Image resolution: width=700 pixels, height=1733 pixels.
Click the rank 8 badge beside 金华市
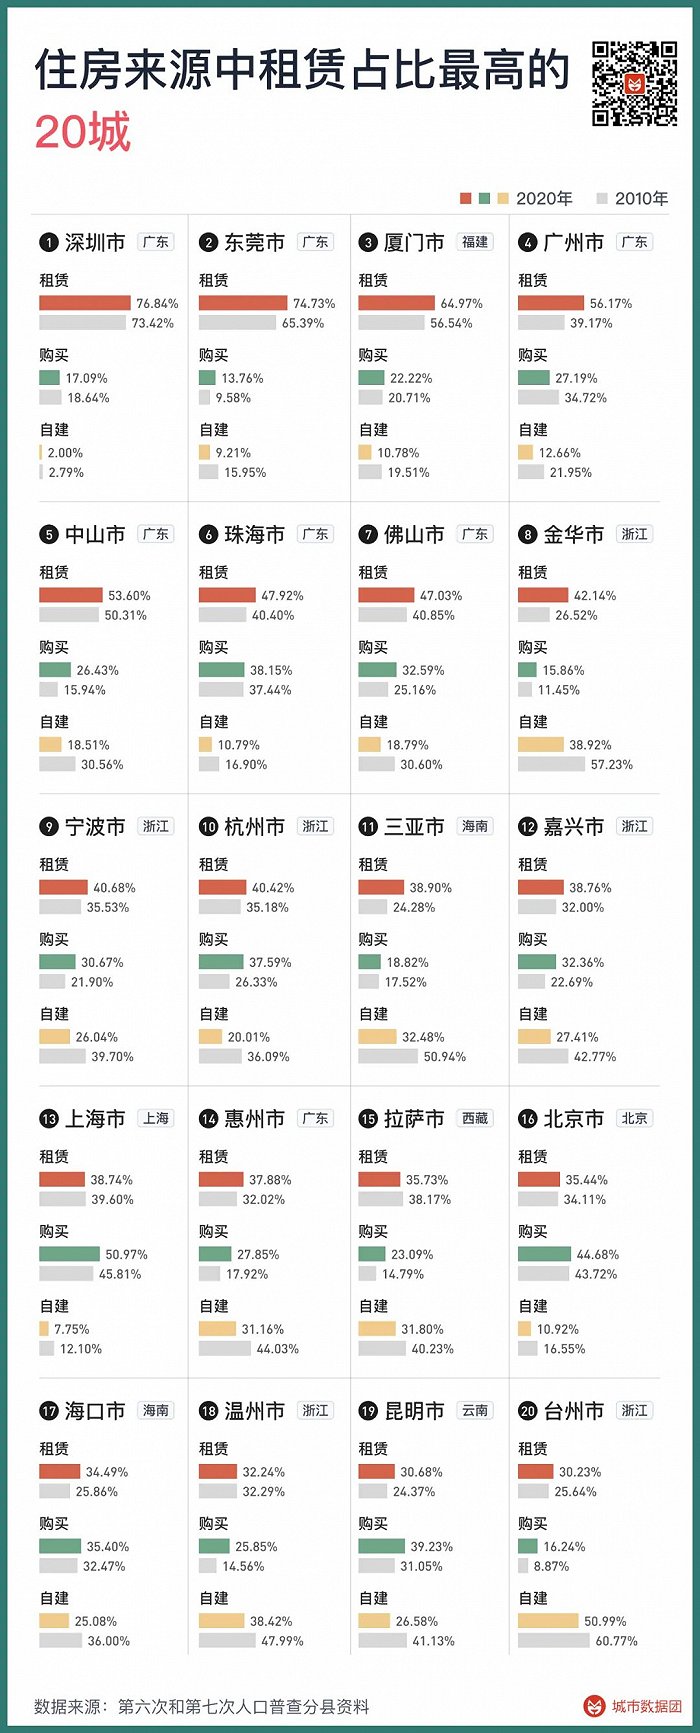tap(528, 534)
